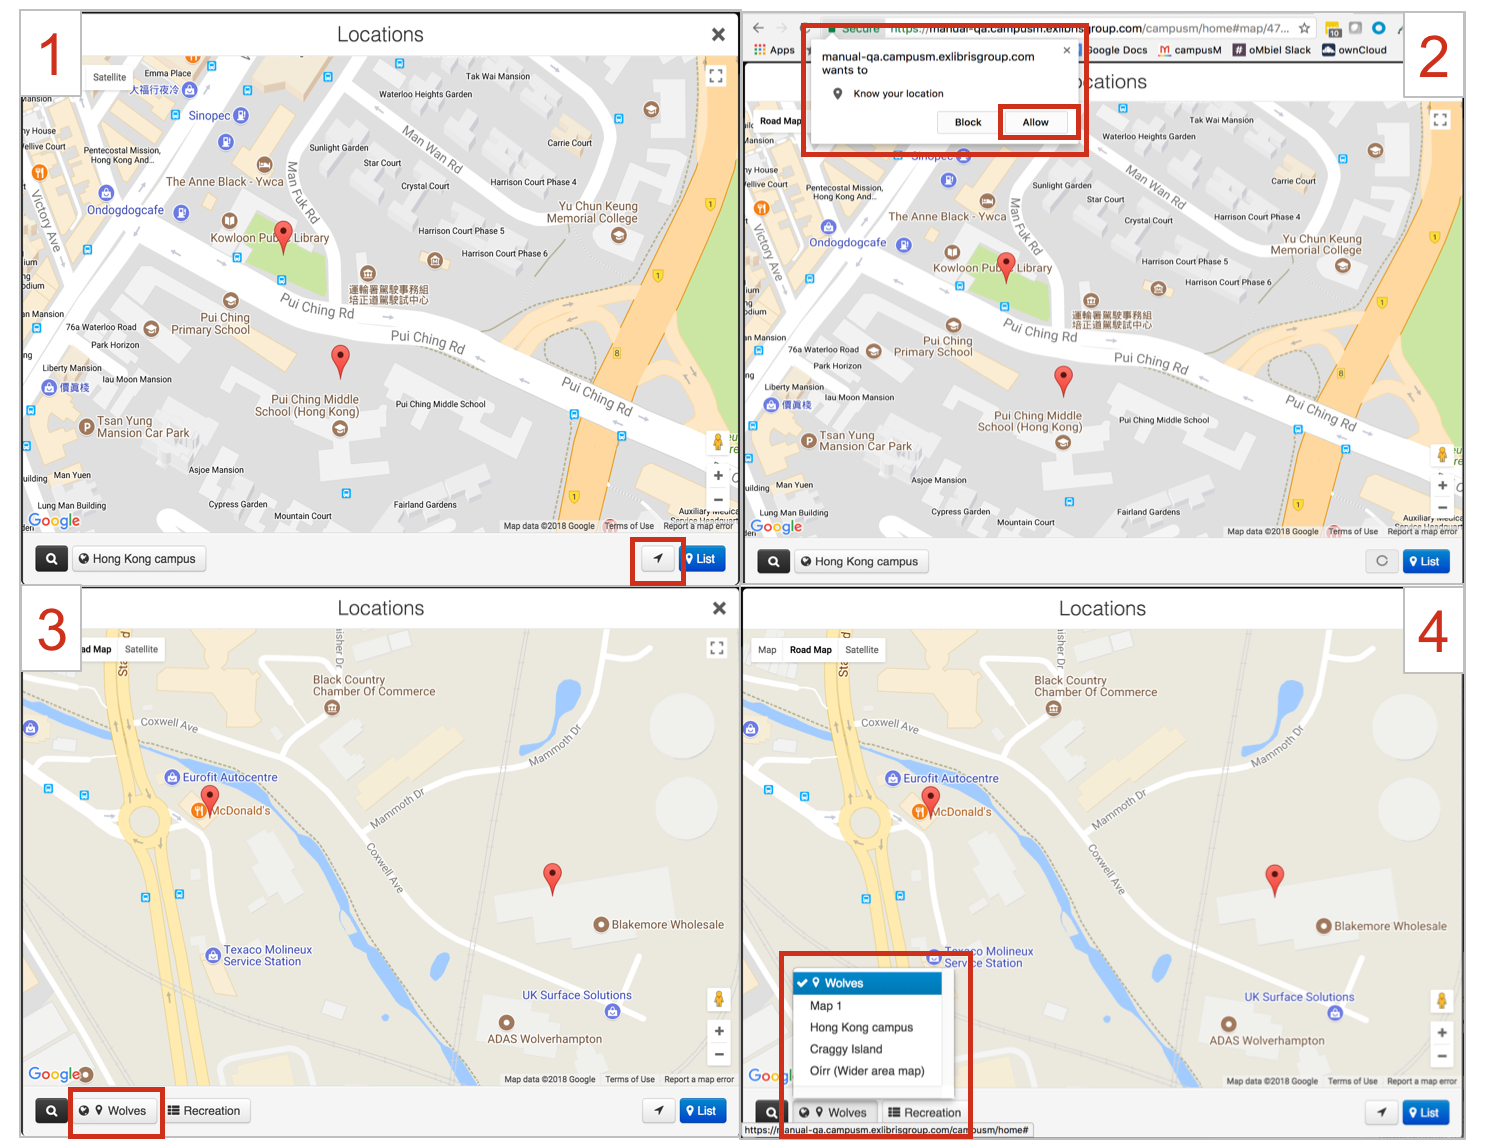Zoom in on the panel 2 map
Viewport: 1486px width, 1140px height.
(1442, 485)
